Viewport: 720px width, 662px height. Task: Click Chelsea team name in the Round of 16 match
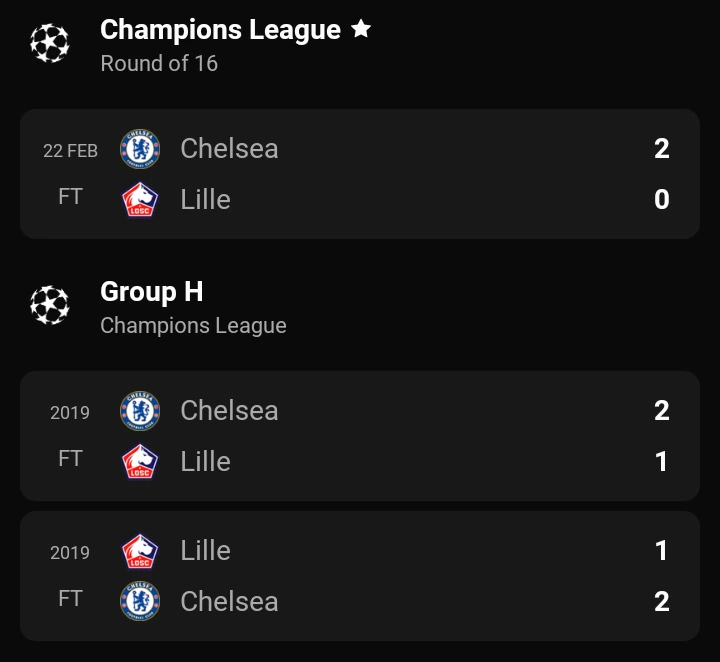point(229,149)
